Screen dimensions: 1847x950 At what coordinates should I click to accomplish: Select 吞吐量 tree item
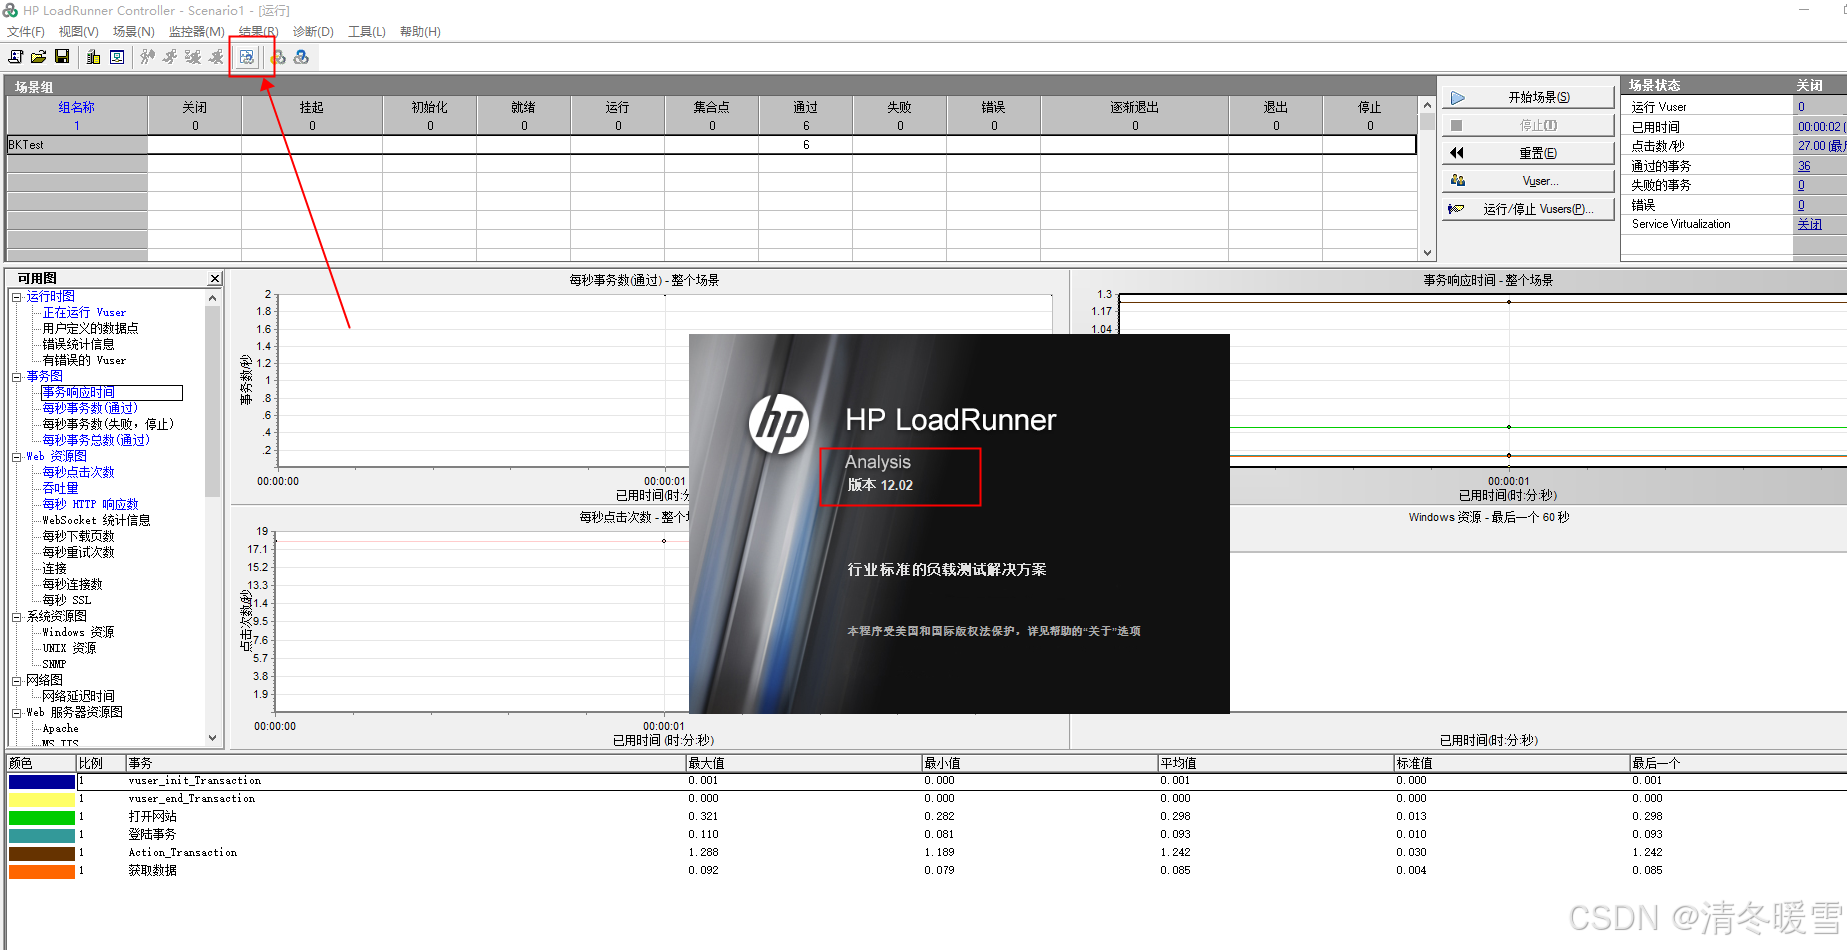point(60,489)
